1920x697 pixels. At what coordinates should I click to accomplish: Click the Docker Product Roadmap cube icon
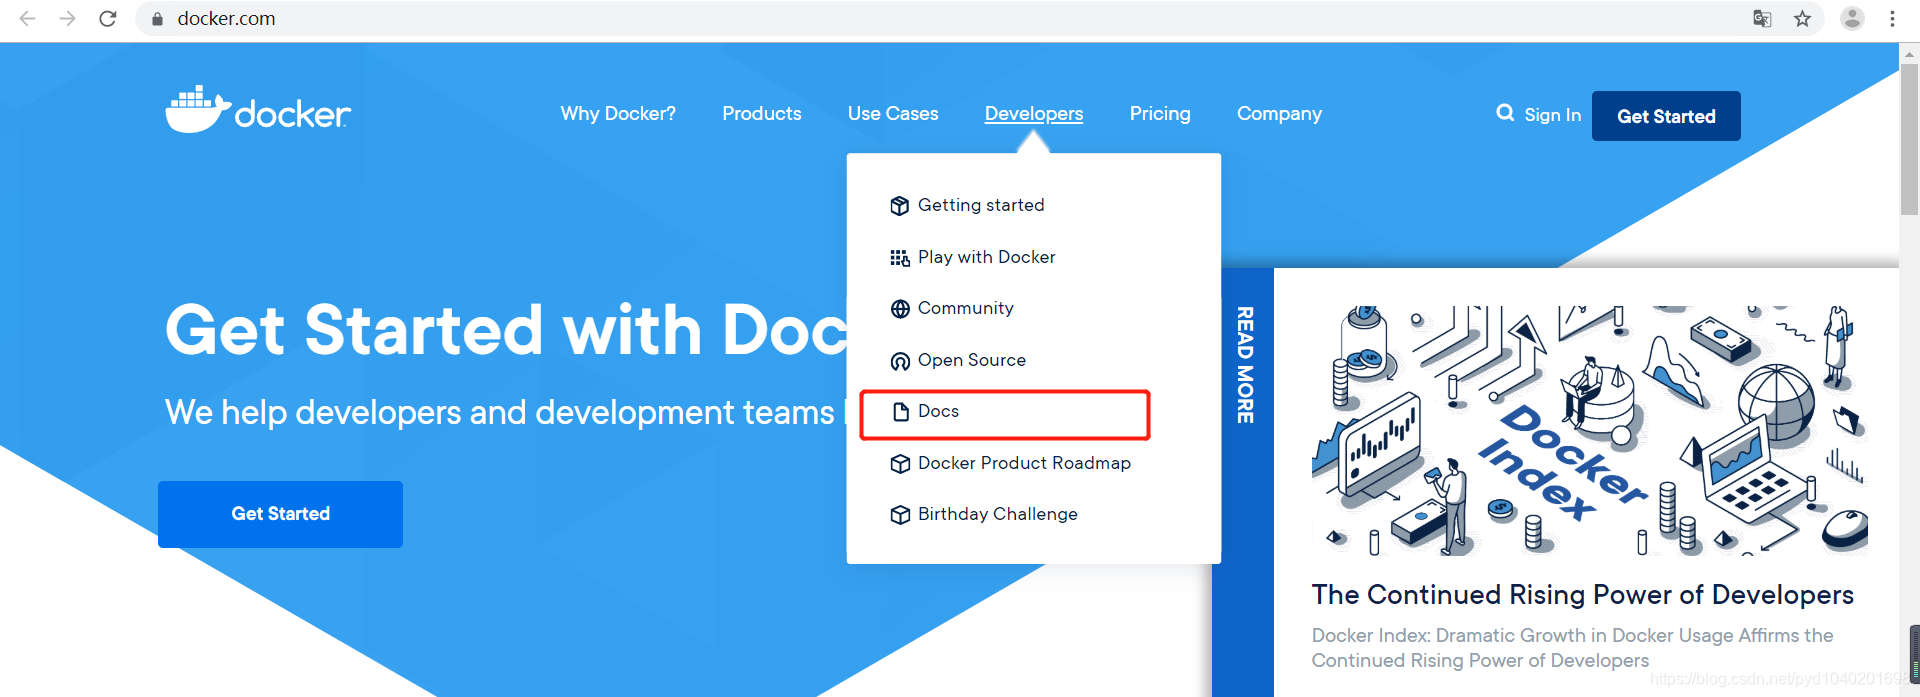900,464
